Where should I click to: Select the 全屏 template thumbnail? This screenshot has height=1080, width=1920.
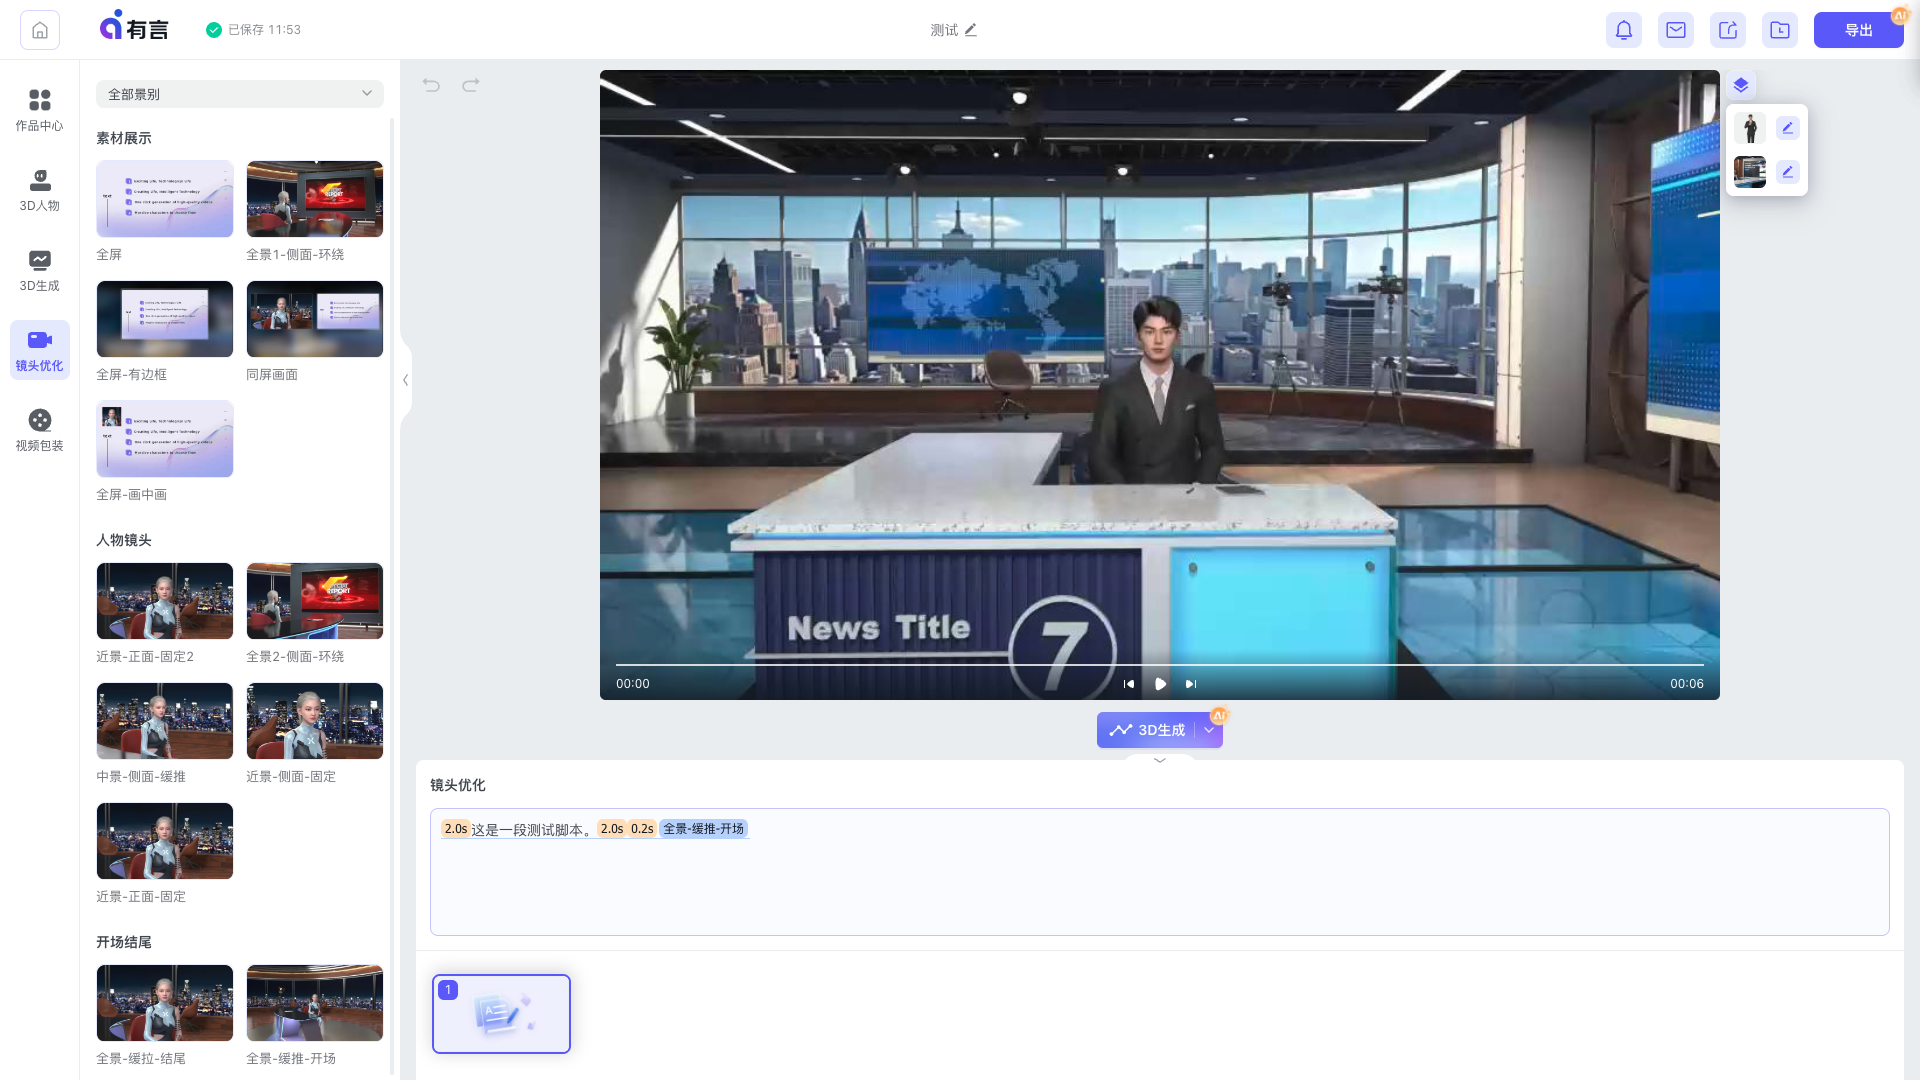(x=165, y=199)
